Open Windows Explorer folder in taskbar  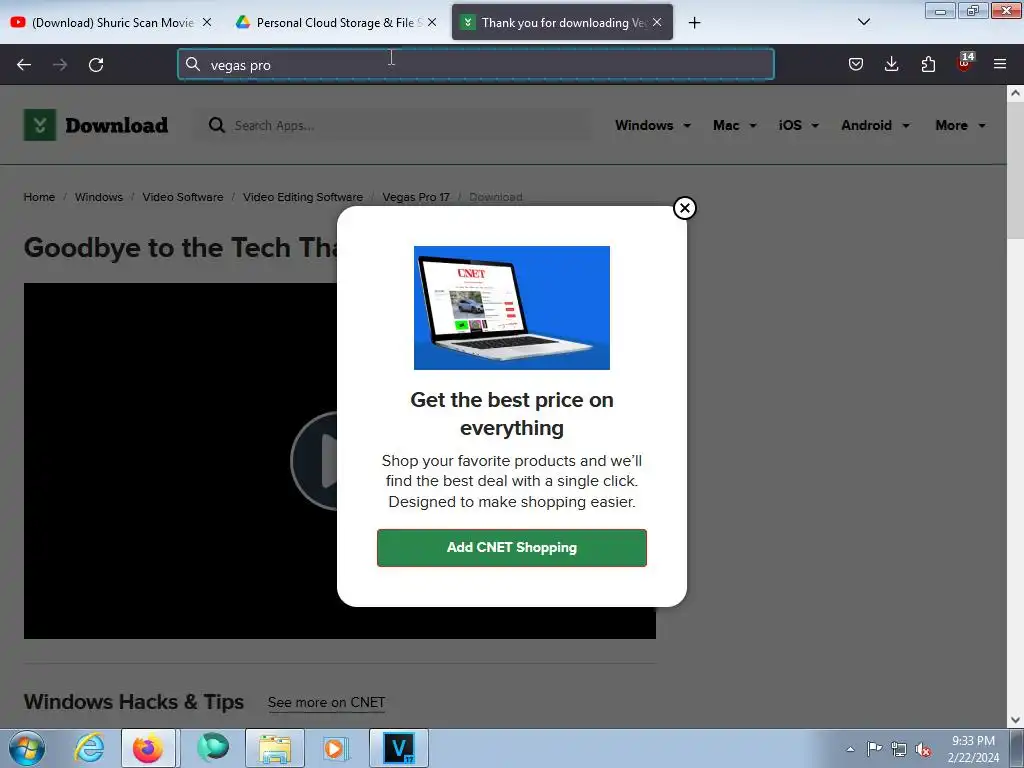[x=275, y=748]
